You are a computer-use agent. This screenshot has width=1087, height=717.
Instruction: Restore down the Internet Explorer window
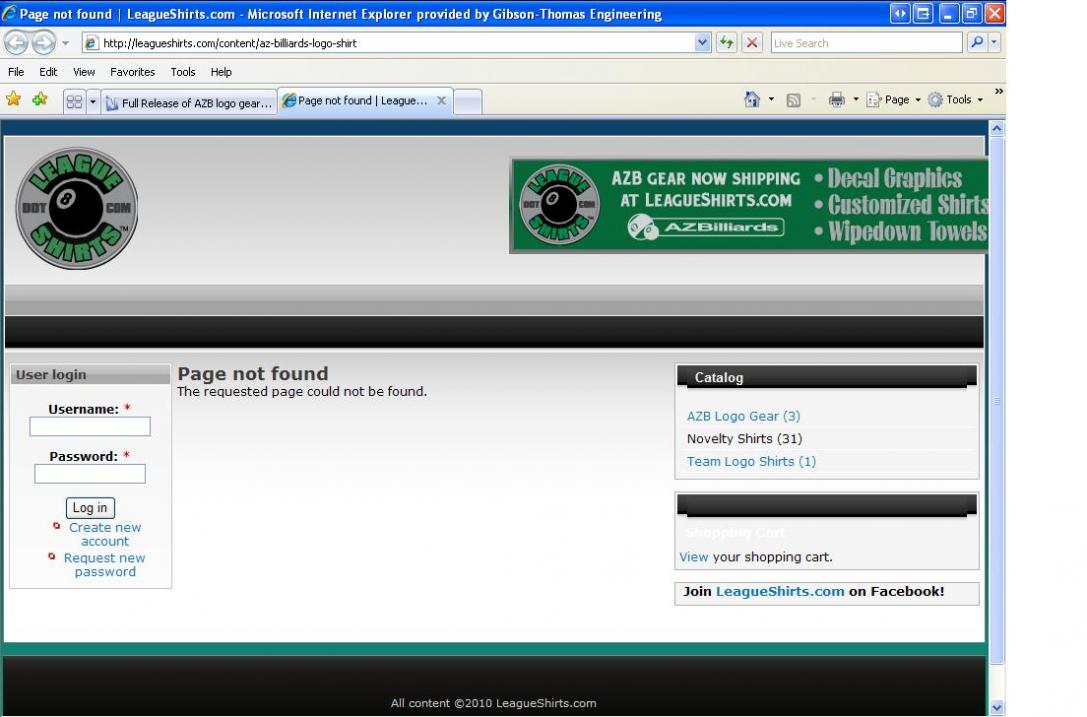pos(971,13)
